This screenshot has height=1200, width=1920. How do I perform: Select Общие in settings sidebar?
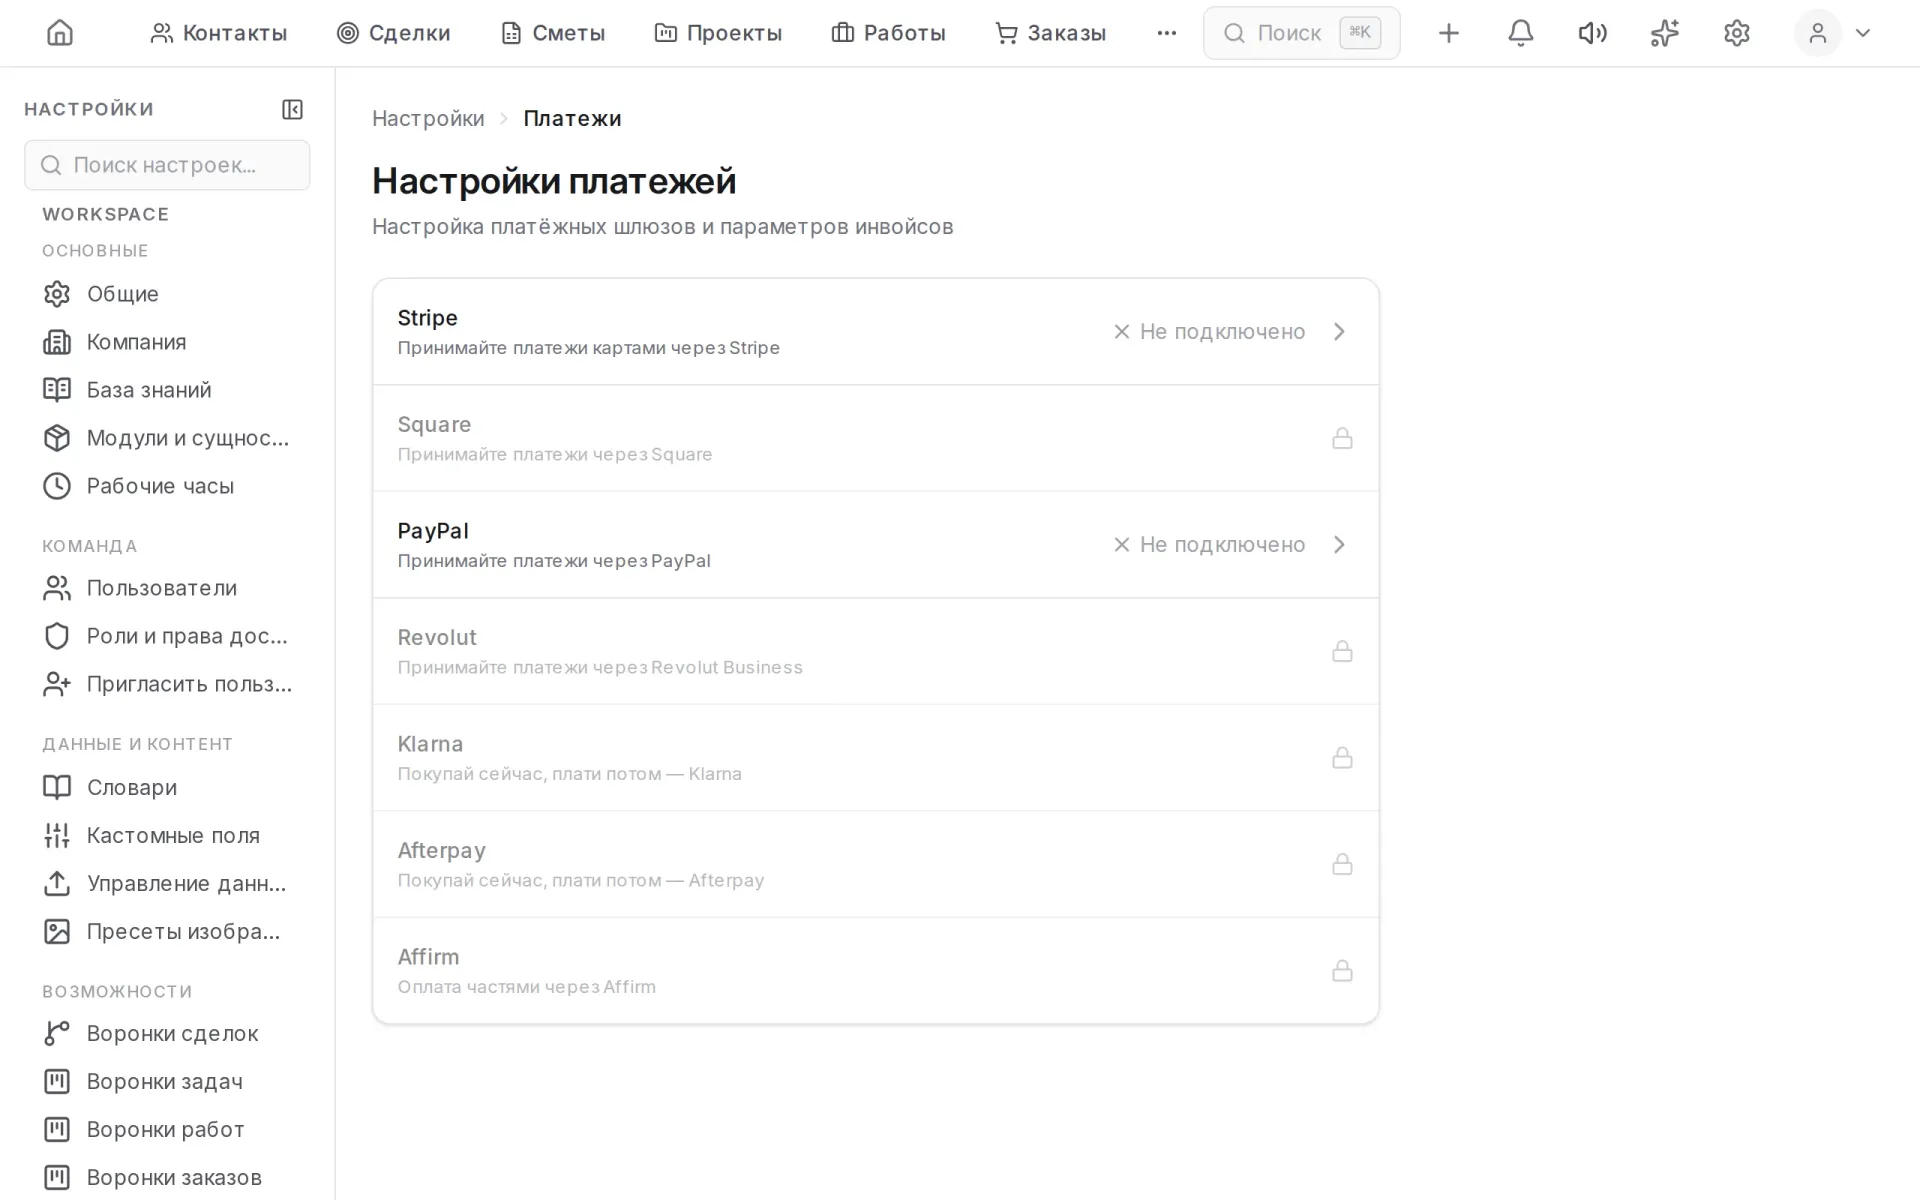click(x=167, y=294)
